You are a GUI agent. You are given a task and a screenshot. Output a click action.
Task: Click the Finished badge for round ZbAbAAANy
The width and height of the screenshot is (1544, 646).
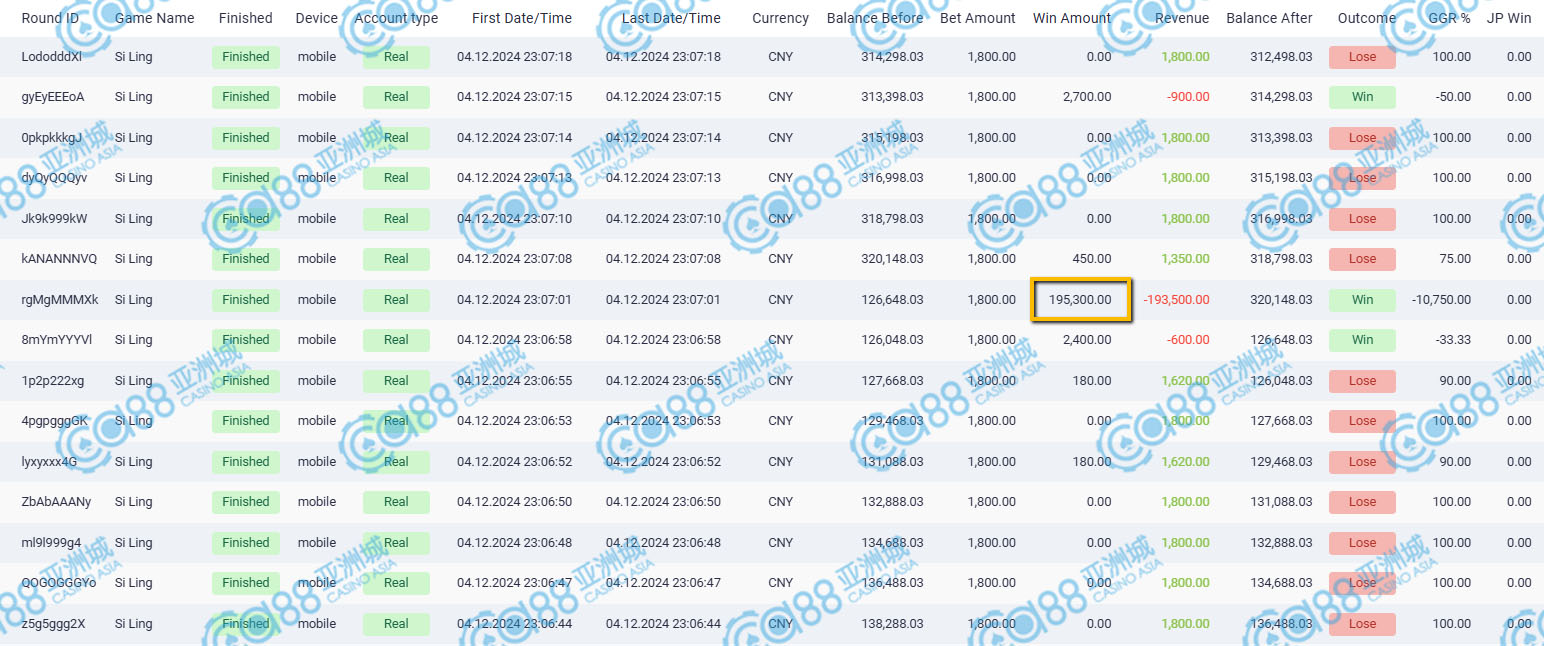[x=246, y=502]
